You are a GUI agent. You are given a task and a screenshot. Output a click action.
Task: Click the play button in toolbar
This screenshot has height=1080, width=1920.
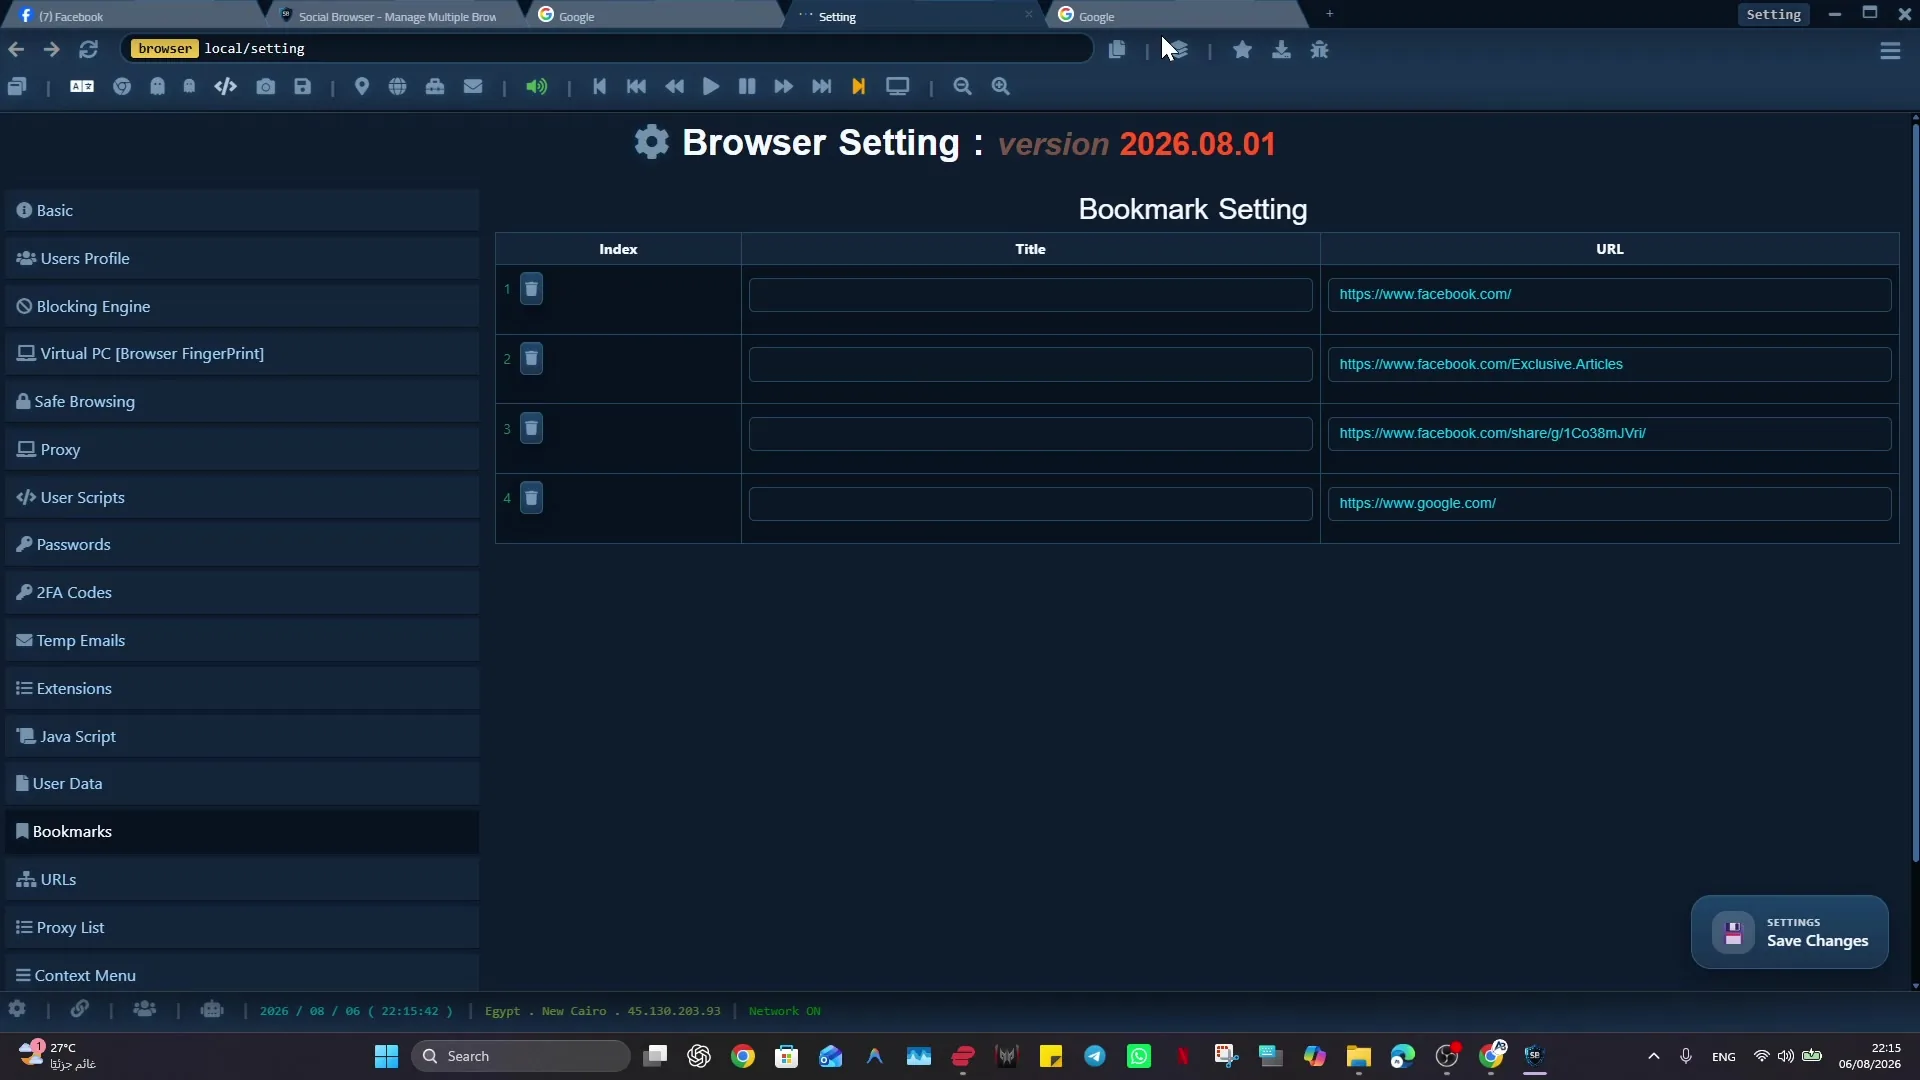pos(711,87)
